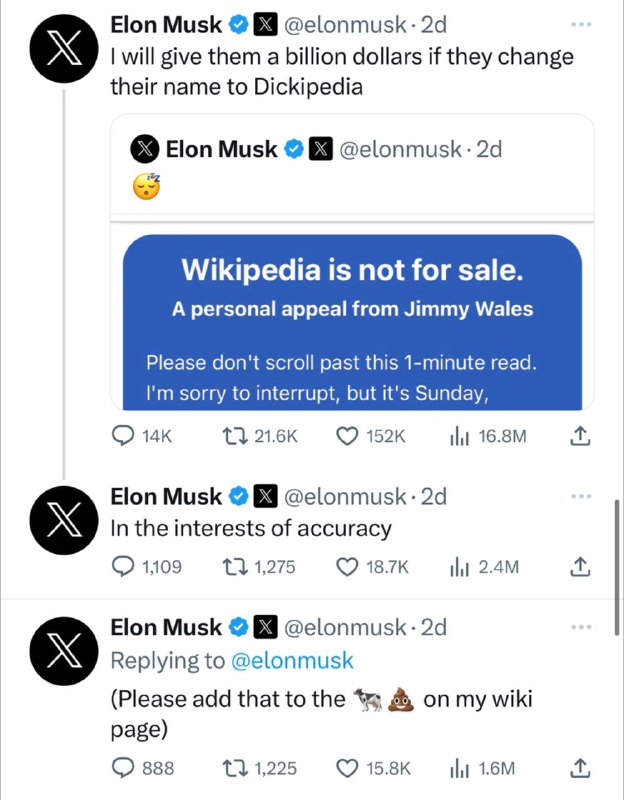Share the Dickipedia tweet via share icon

(x=577, y=436)
